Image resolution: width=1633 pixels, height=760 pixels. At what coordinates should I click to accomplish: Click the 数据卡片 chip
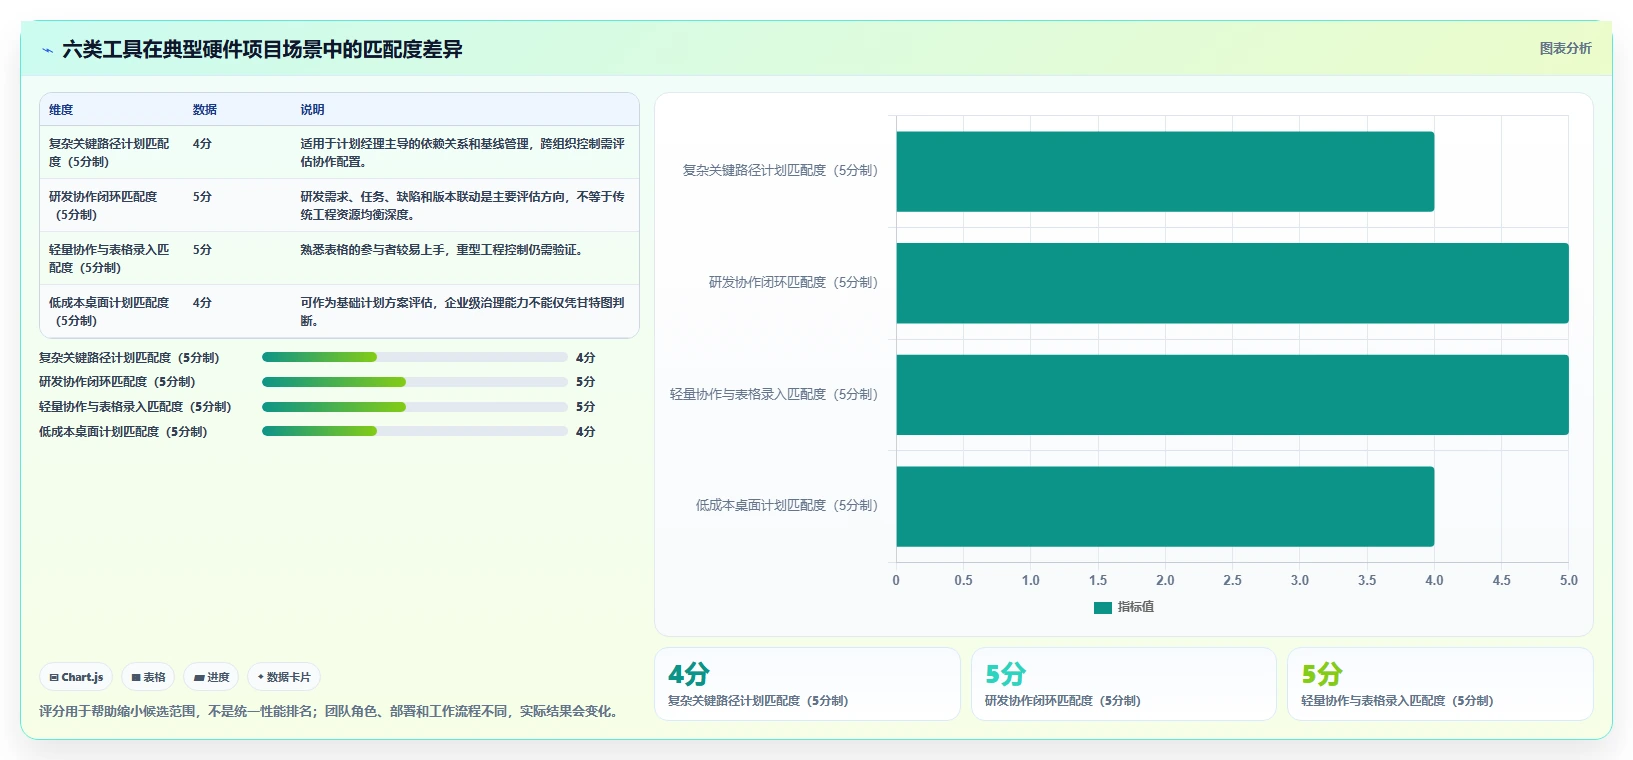284,677
